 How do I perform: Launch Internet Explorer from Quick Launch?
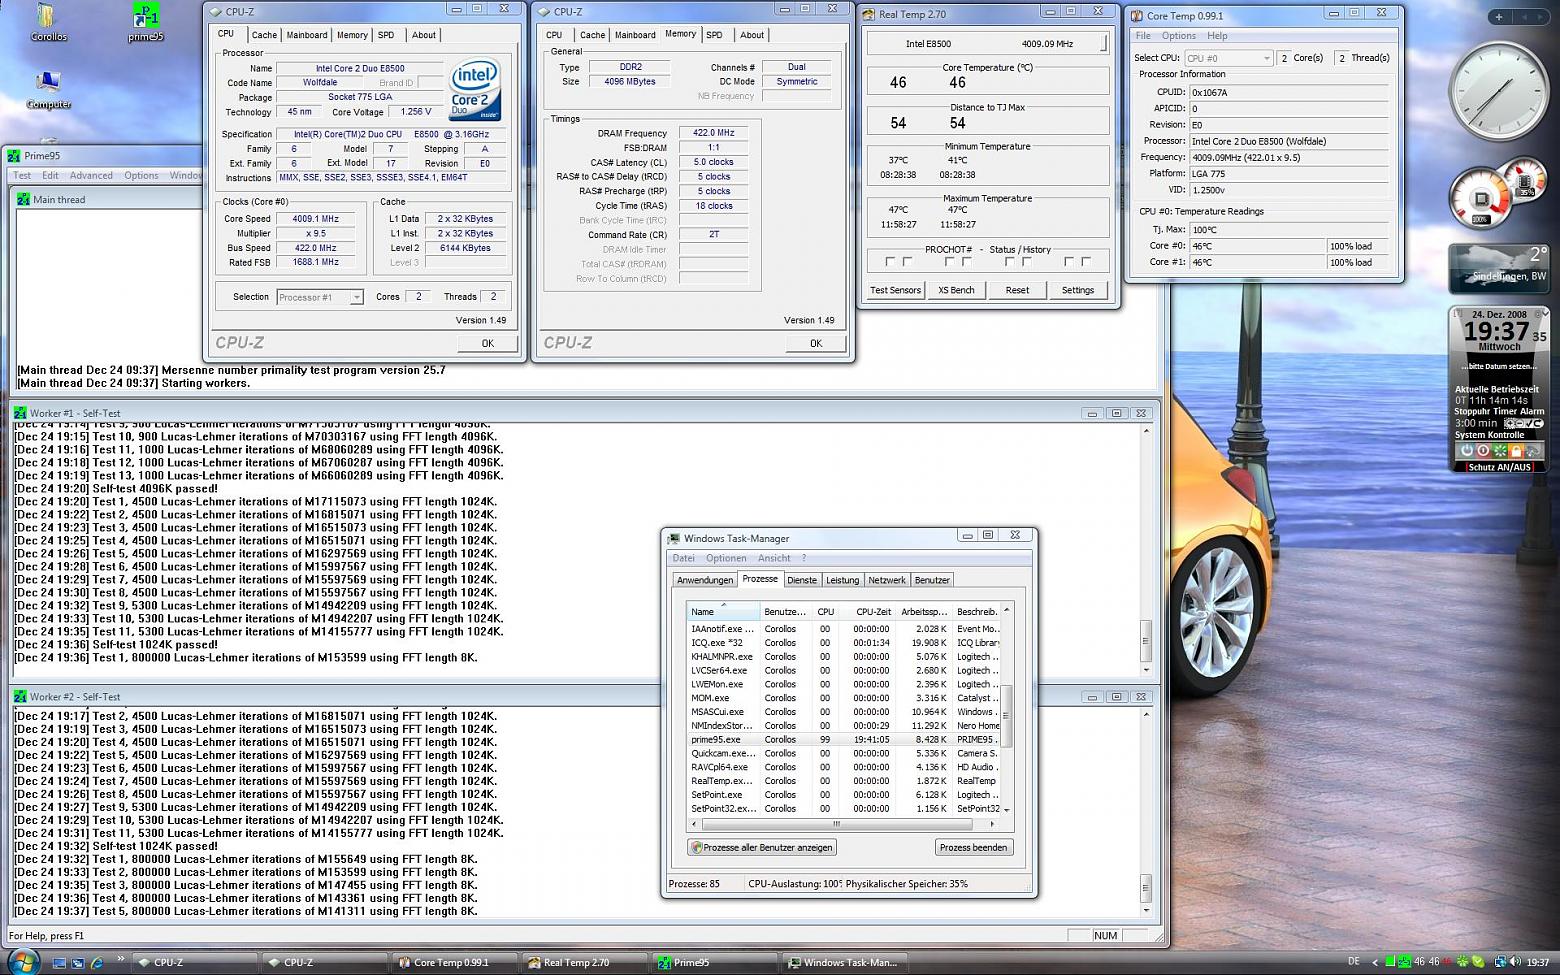click(x=97, y=962)
